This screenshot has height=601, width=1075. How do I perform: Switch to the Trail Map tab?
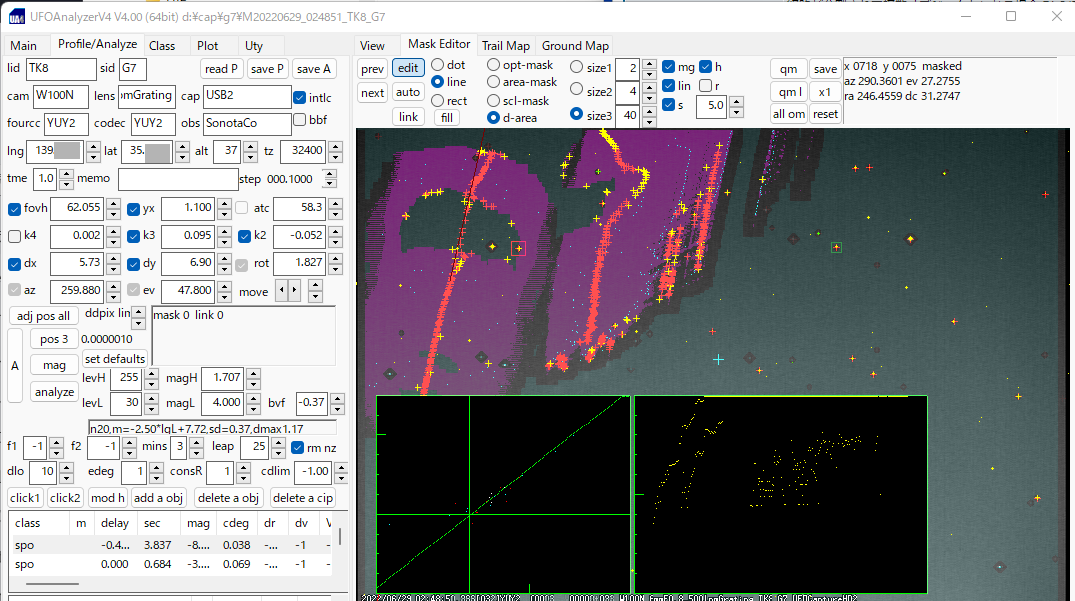coord(505,46)
